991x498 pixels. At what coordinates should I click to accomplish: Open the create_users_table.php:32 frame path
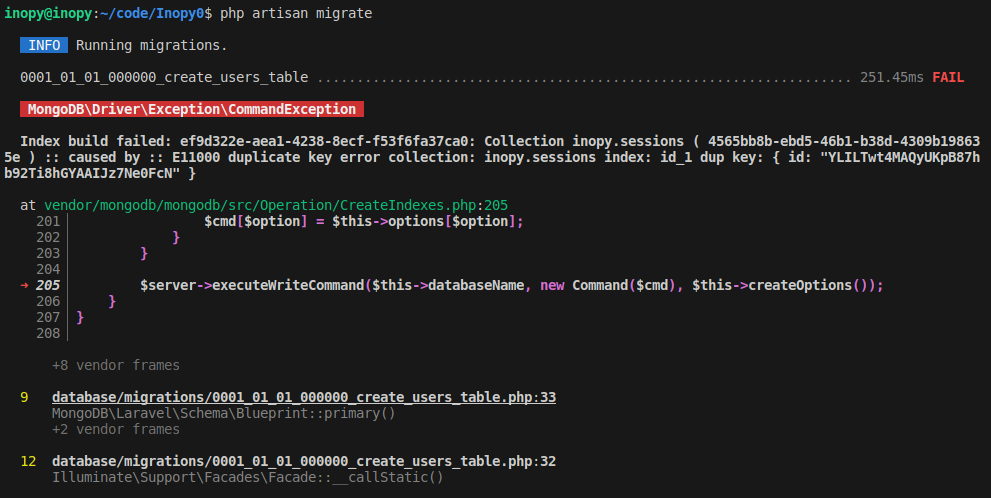click(x=304, y=461)
